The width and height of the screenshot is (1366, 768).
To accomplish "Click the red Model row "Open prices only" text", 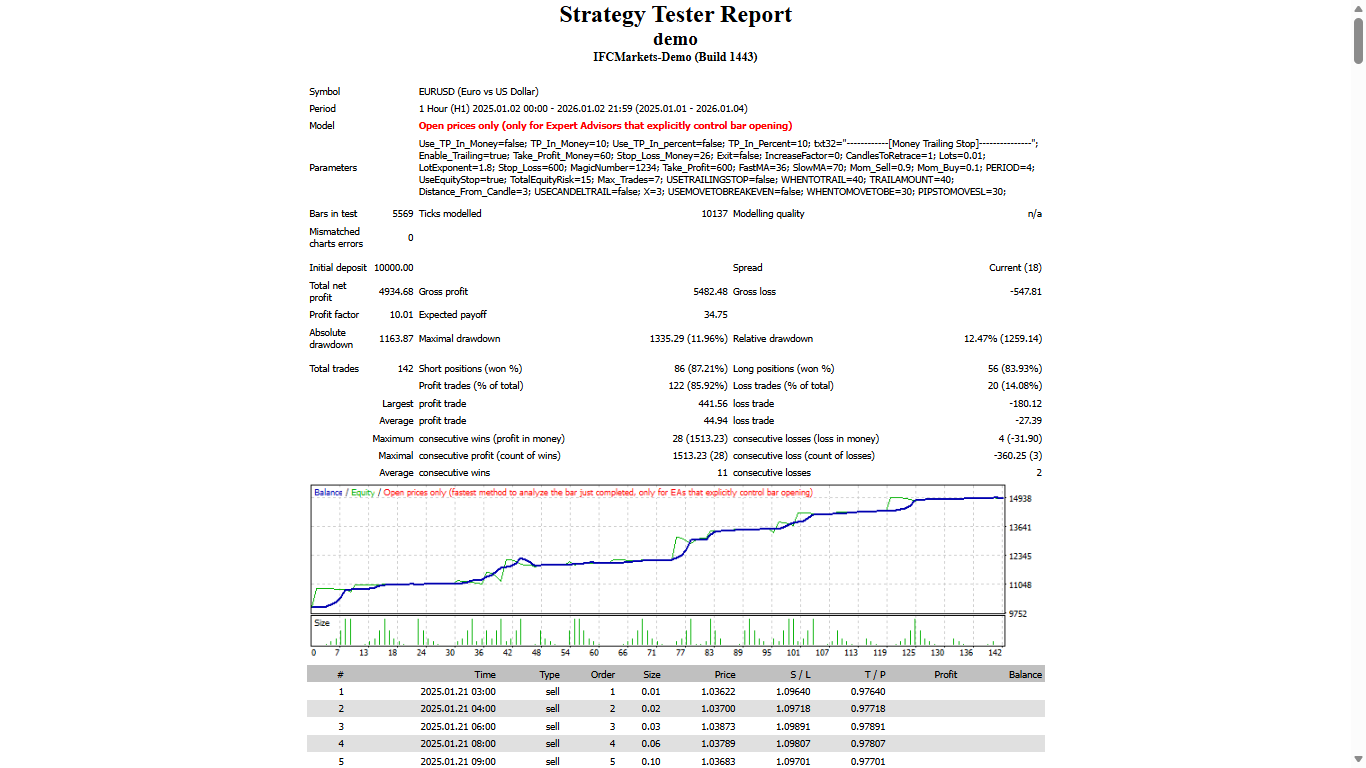I will click(x=605, y=126).
